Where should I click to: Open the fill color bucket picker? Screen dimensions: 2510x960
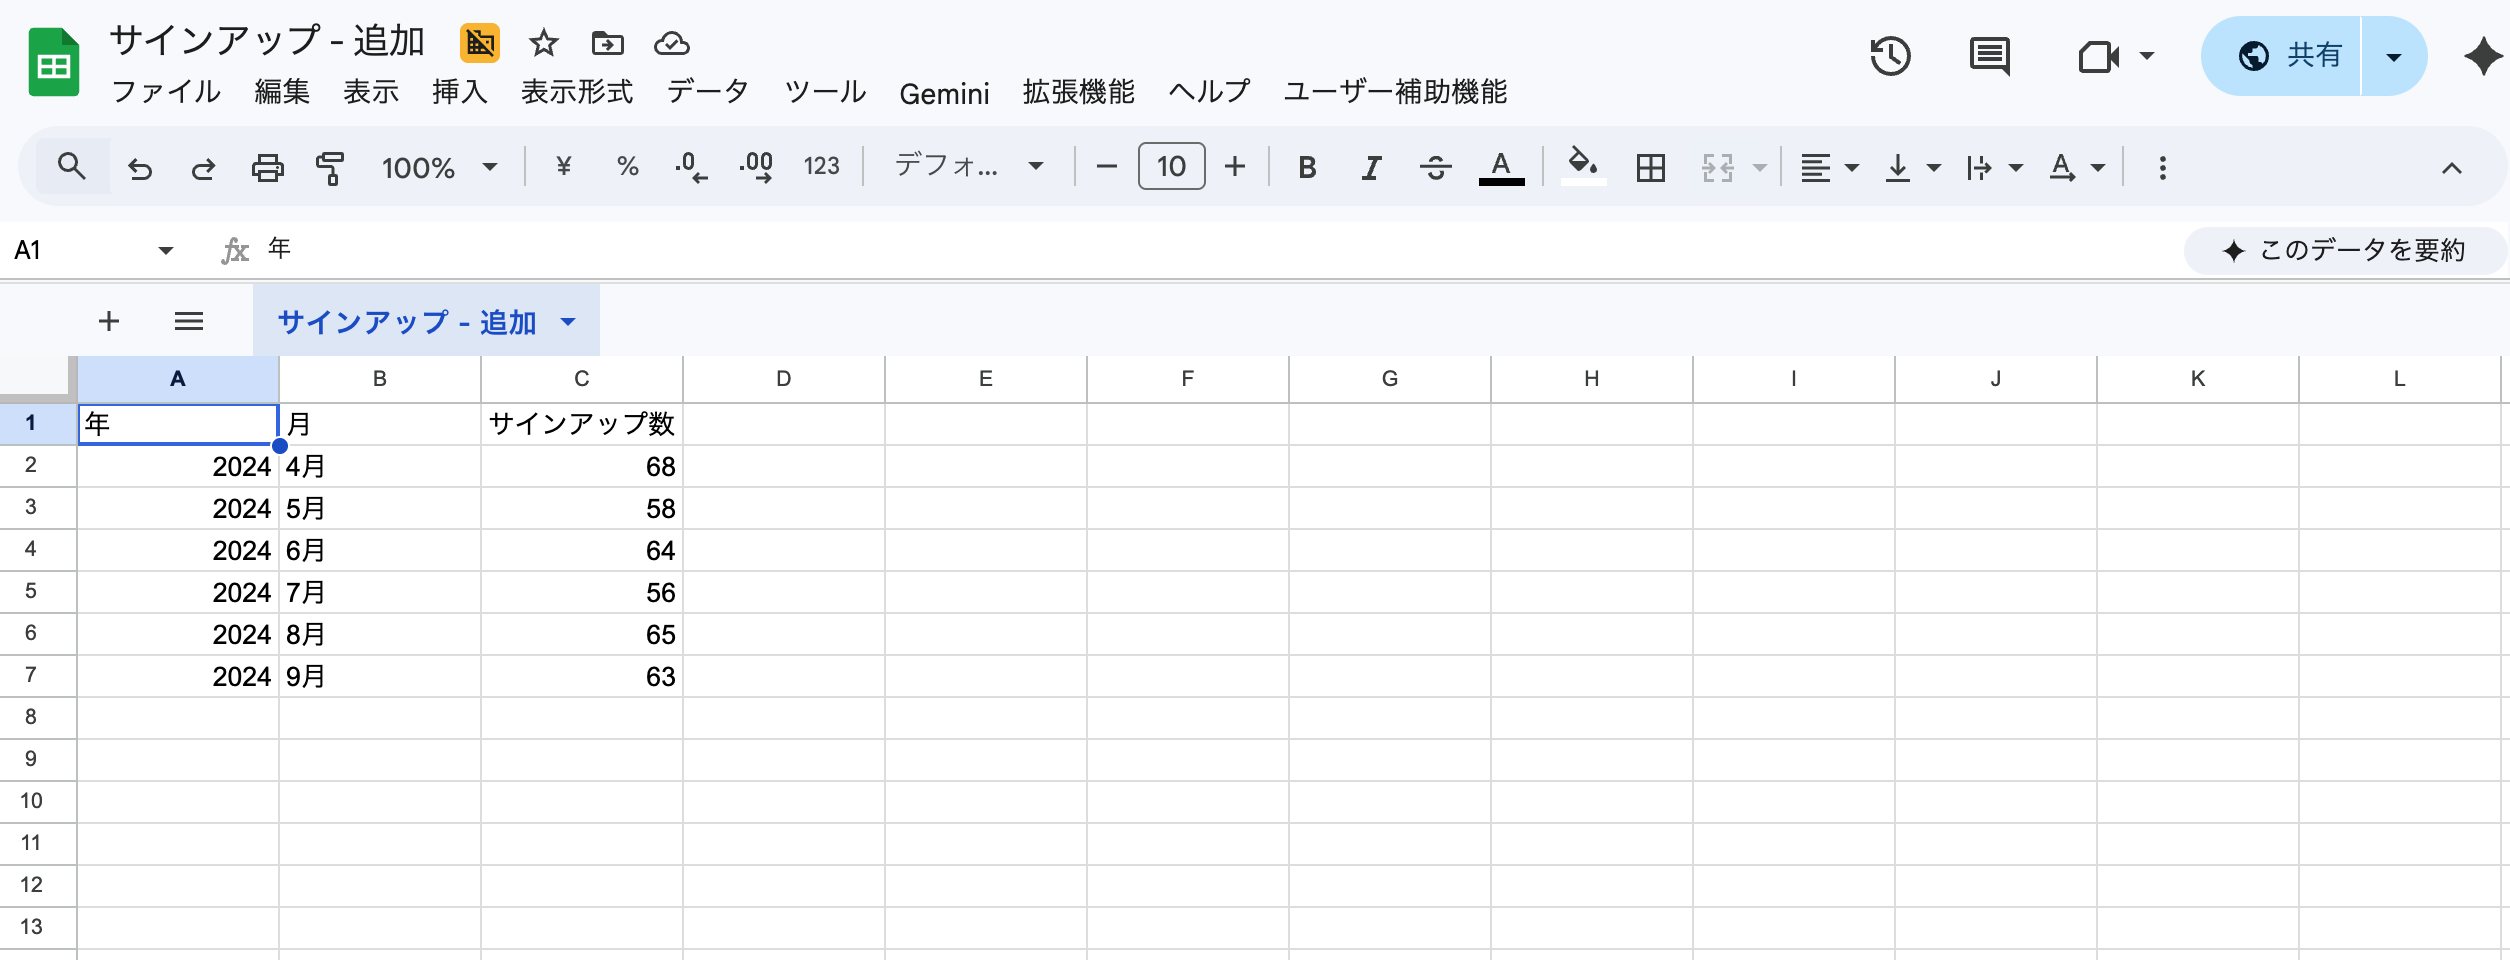click(1582, 166)
